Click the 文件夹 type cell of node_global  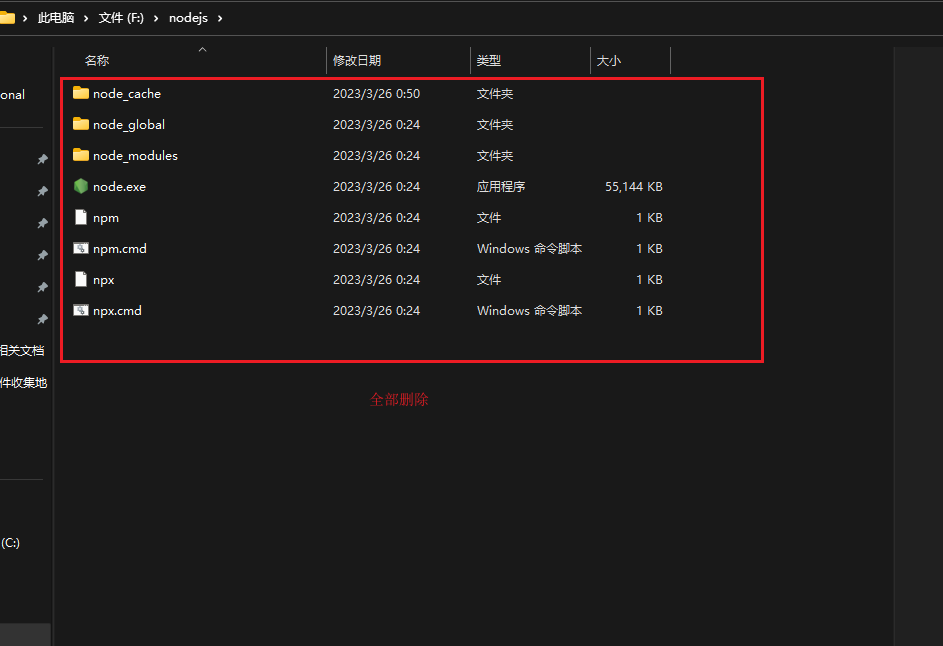[495, 125]
